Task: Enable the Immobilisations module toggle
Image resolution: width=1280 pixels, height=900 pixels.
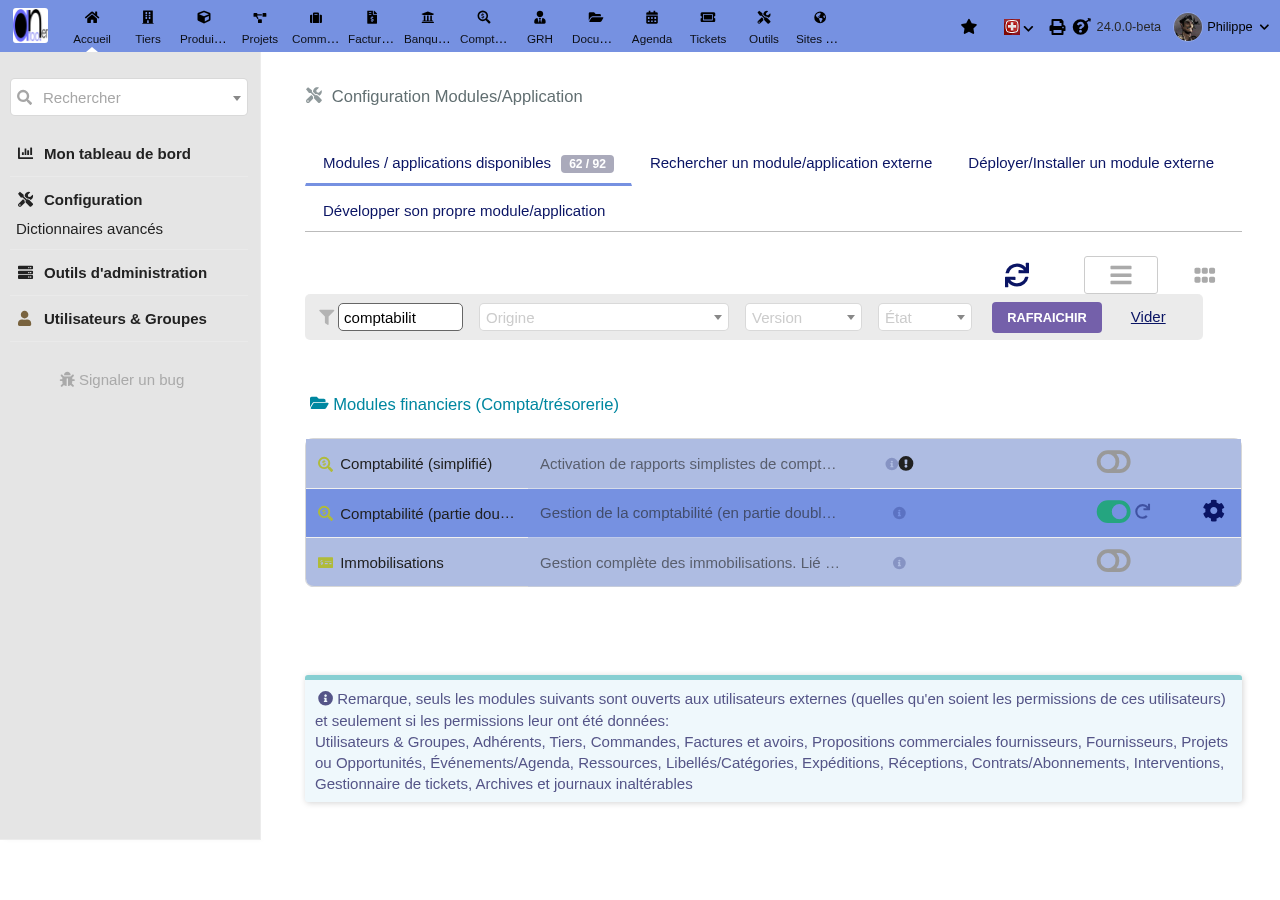Action: [1113, 560]
